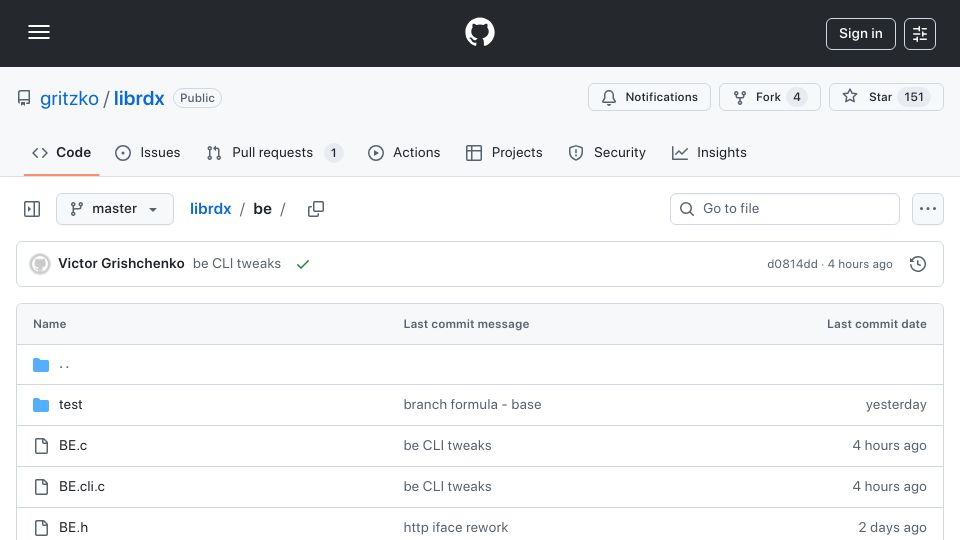Image resolution: width=960 pixels, height=540 pixels.
Task: Click the Sign in button
Action: [x=860, y=34]
